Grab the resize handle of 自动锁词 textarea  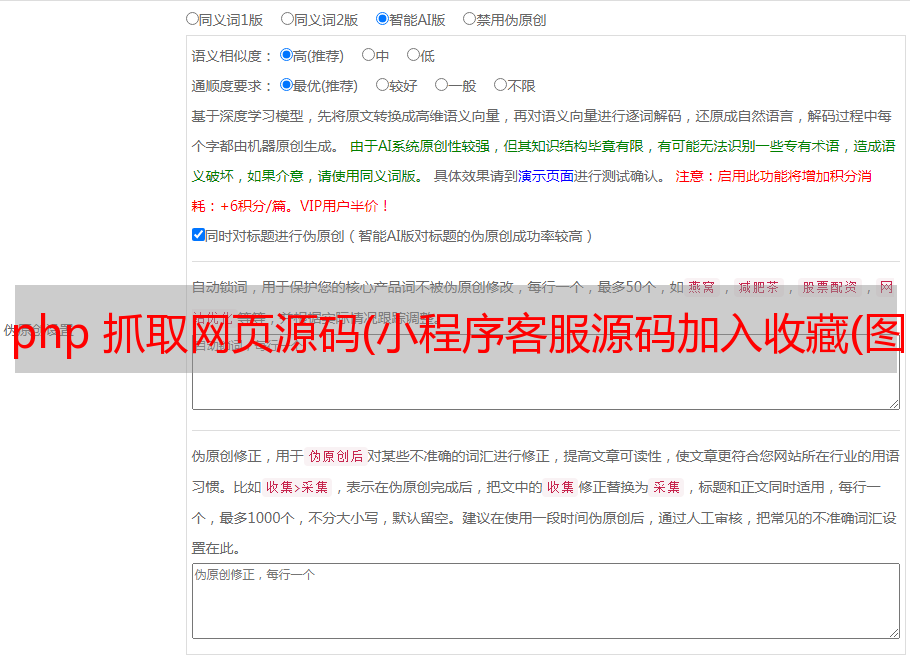[x=894, y=404]
